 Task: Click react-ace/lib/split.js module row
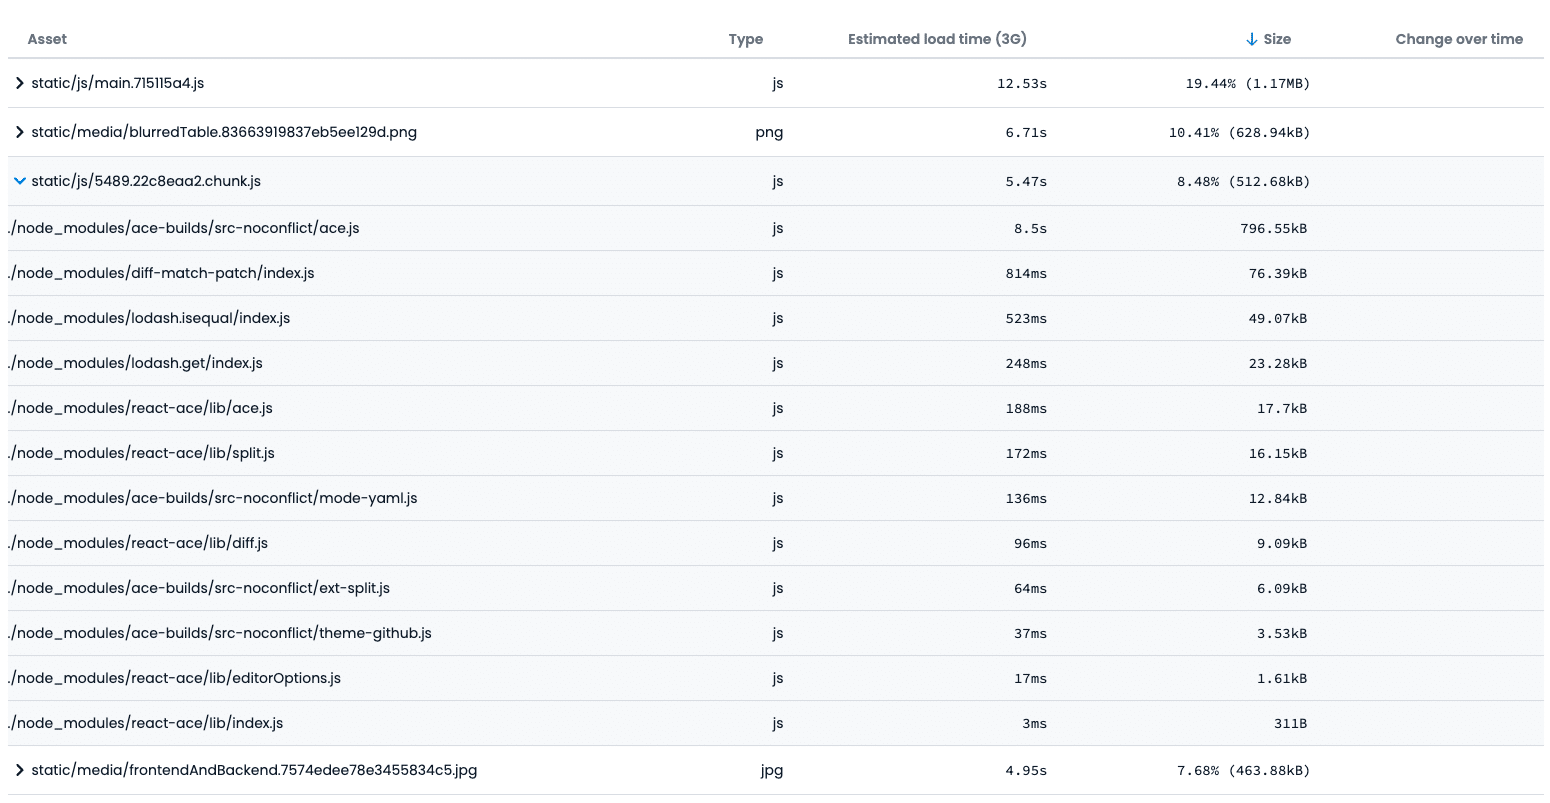776,453
